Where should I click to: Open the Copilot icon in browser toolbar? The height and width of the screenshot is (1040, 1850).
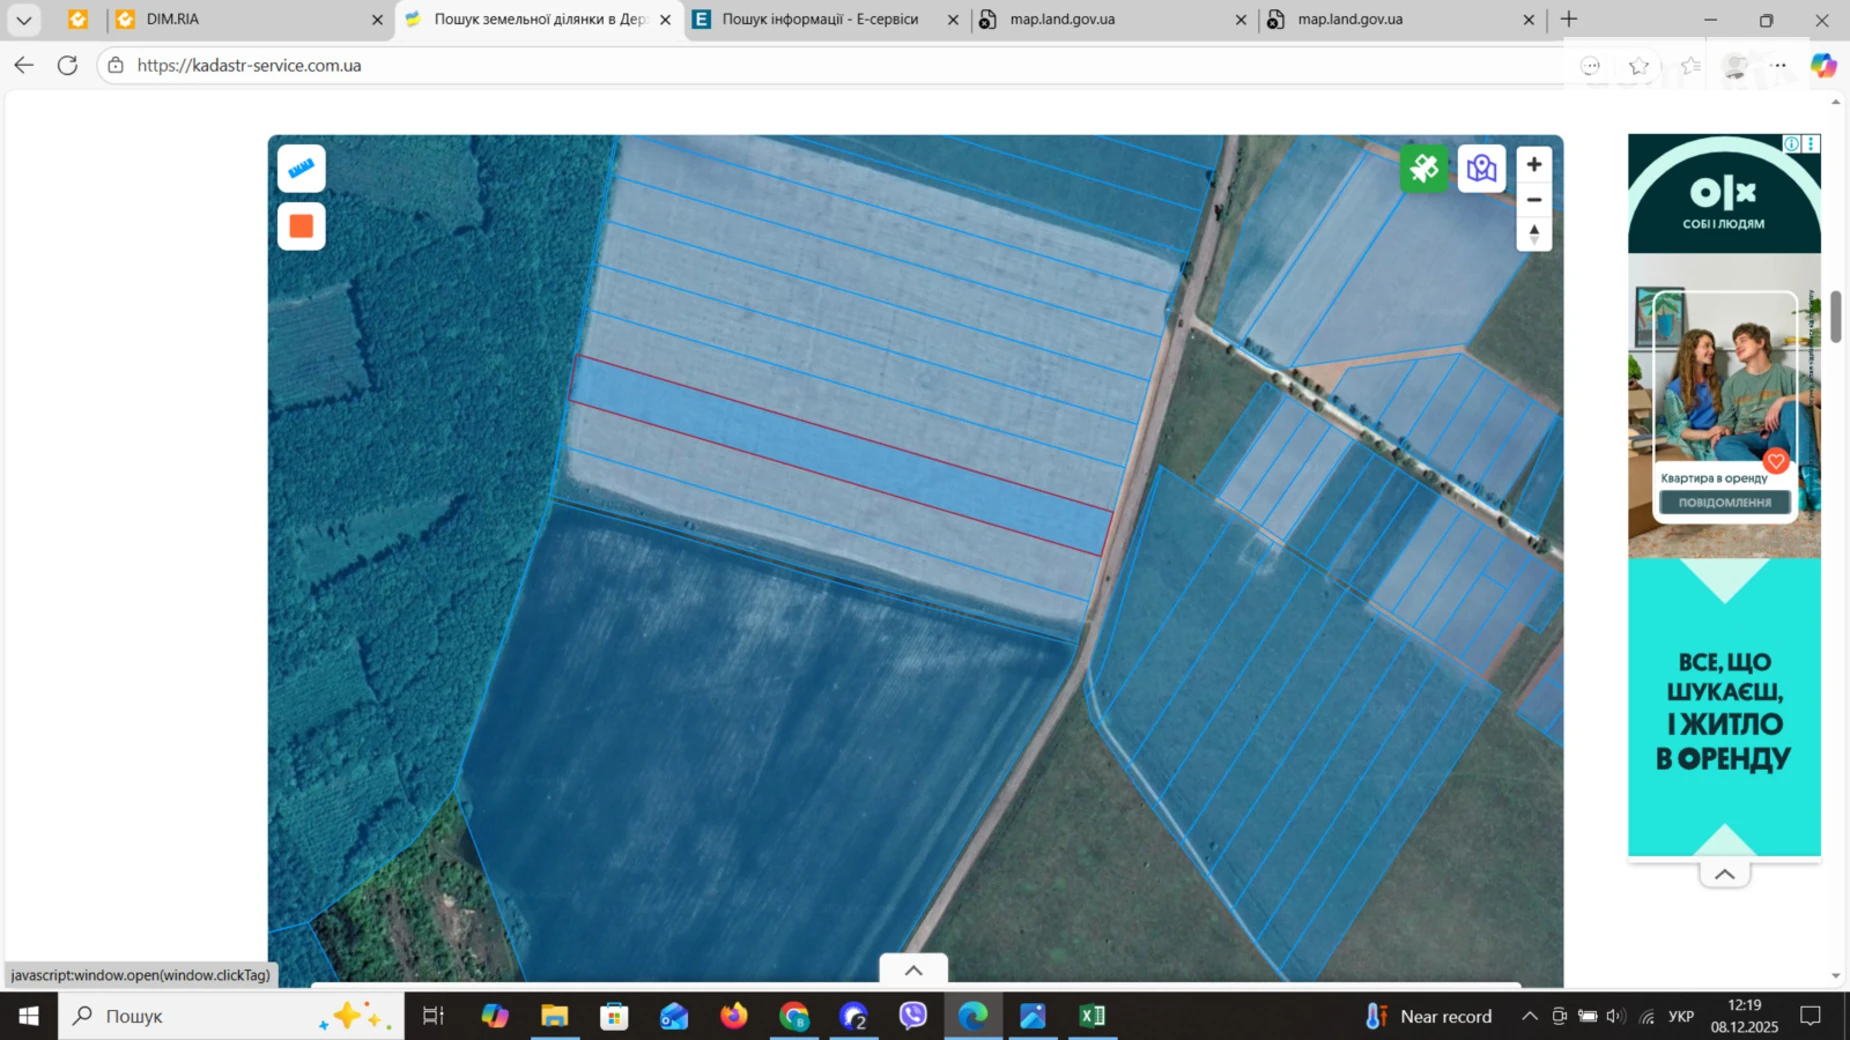[1823, 66]
